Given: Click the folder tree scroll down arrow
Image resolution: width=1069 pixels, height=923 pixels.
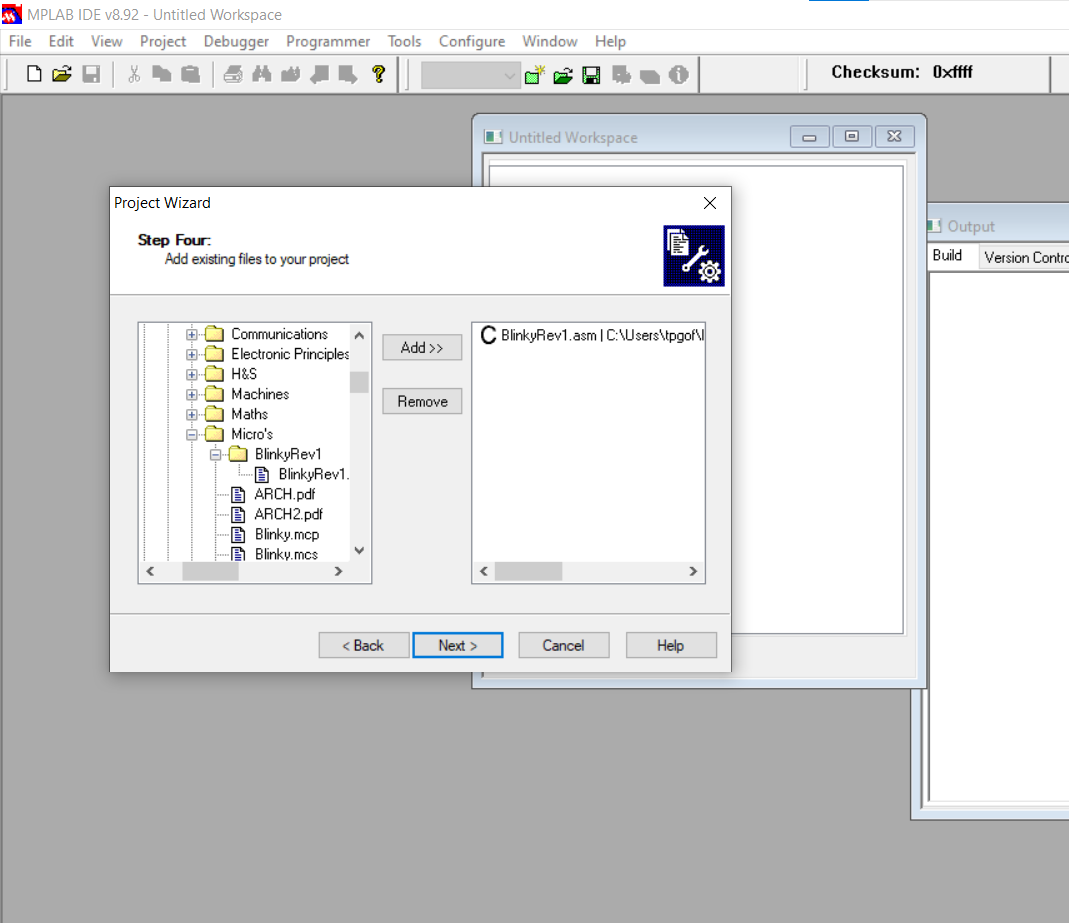Looking at the screenshot, I should pyautogui.click(x=359, y=551).
